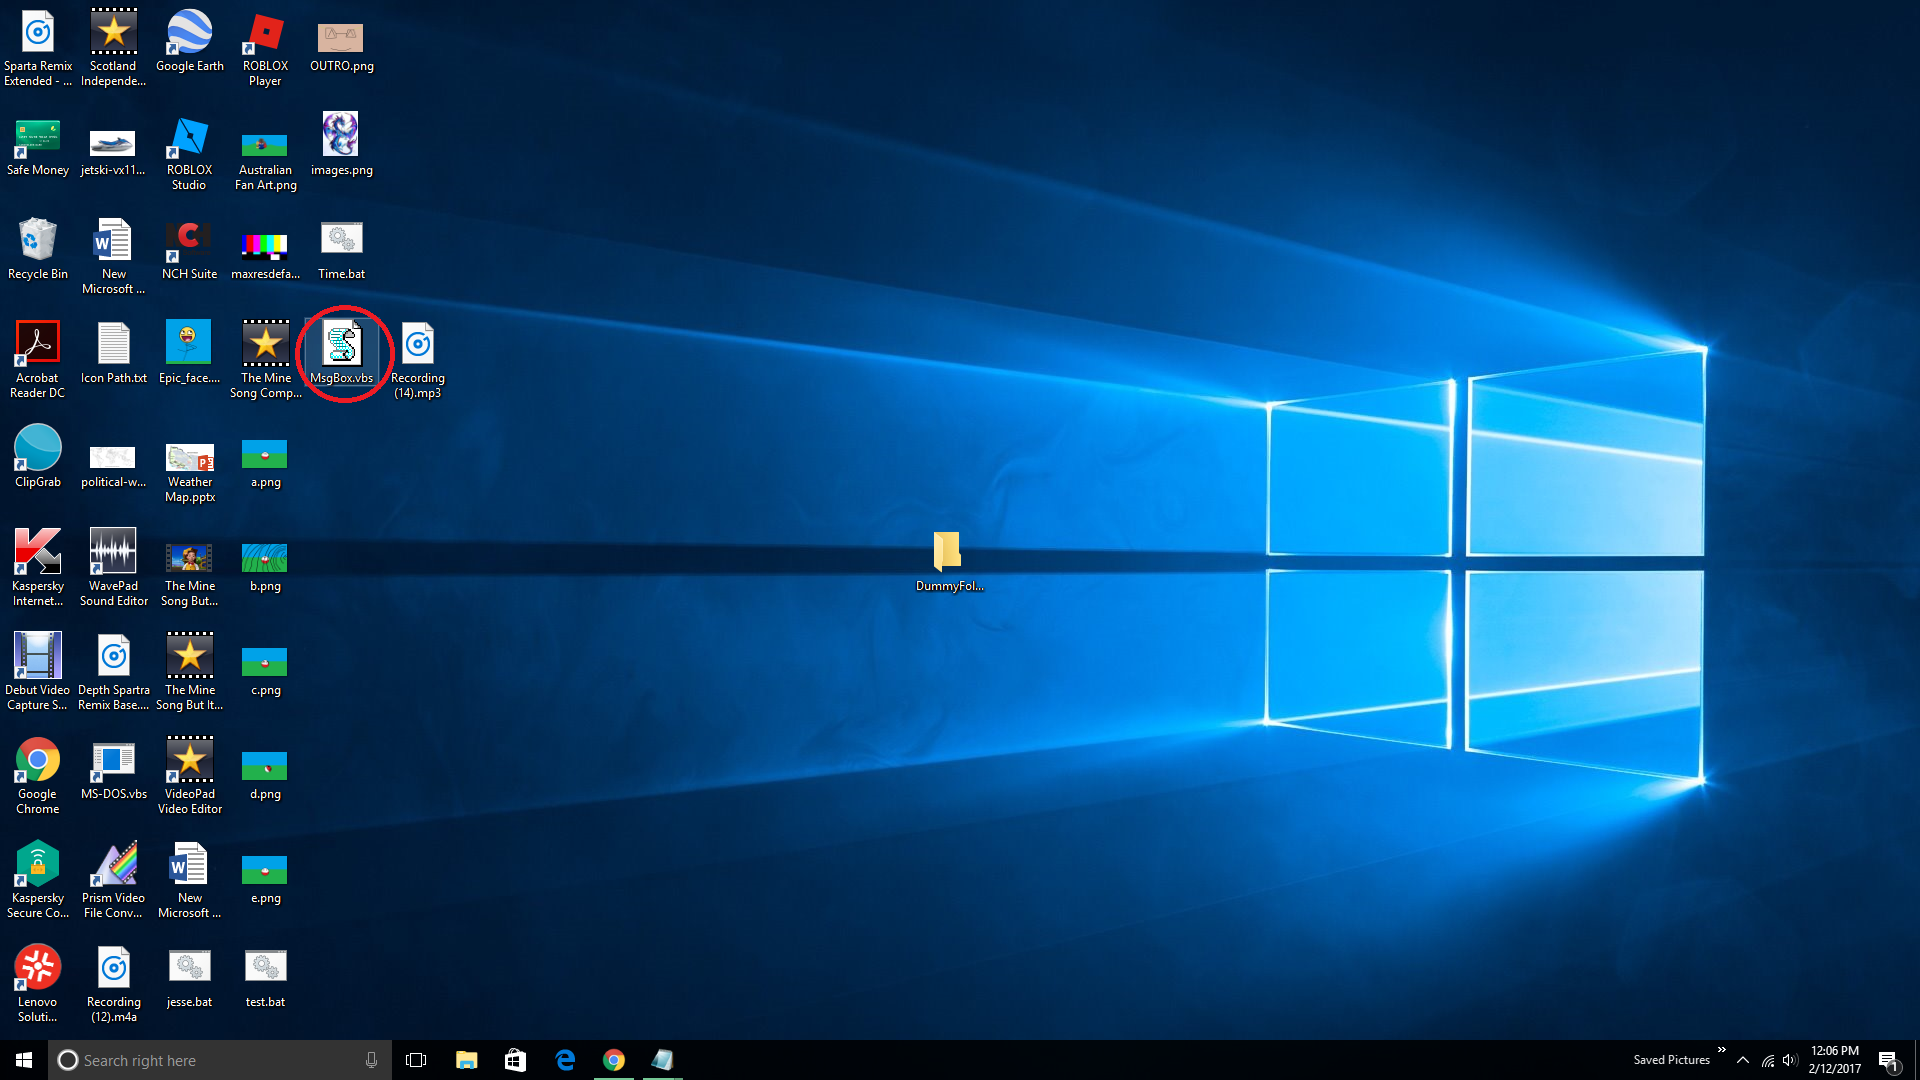Select Debut Video Capture shortcut
This screenshot has width=1920, height=1080.
click(38, 673)
